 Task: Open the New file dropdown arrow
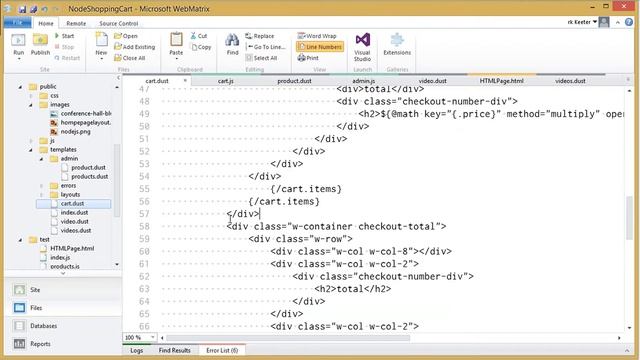(x=101, y=59)
